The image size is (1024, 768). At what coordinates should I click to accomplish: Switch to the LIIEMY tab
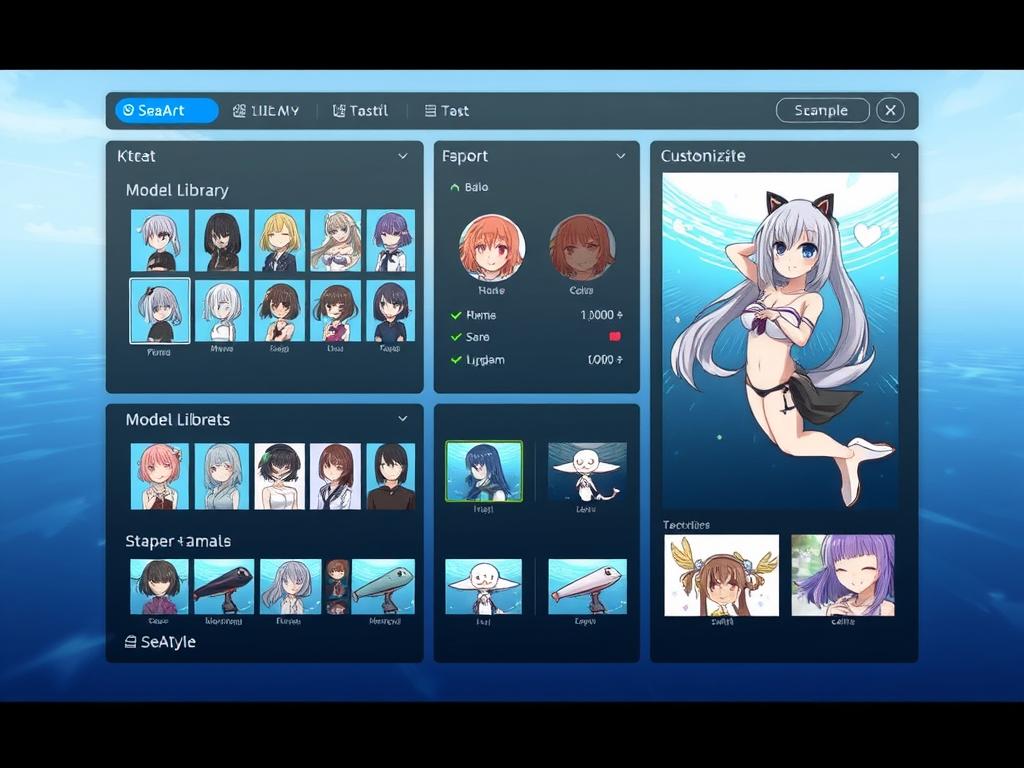tap(266, 110)
